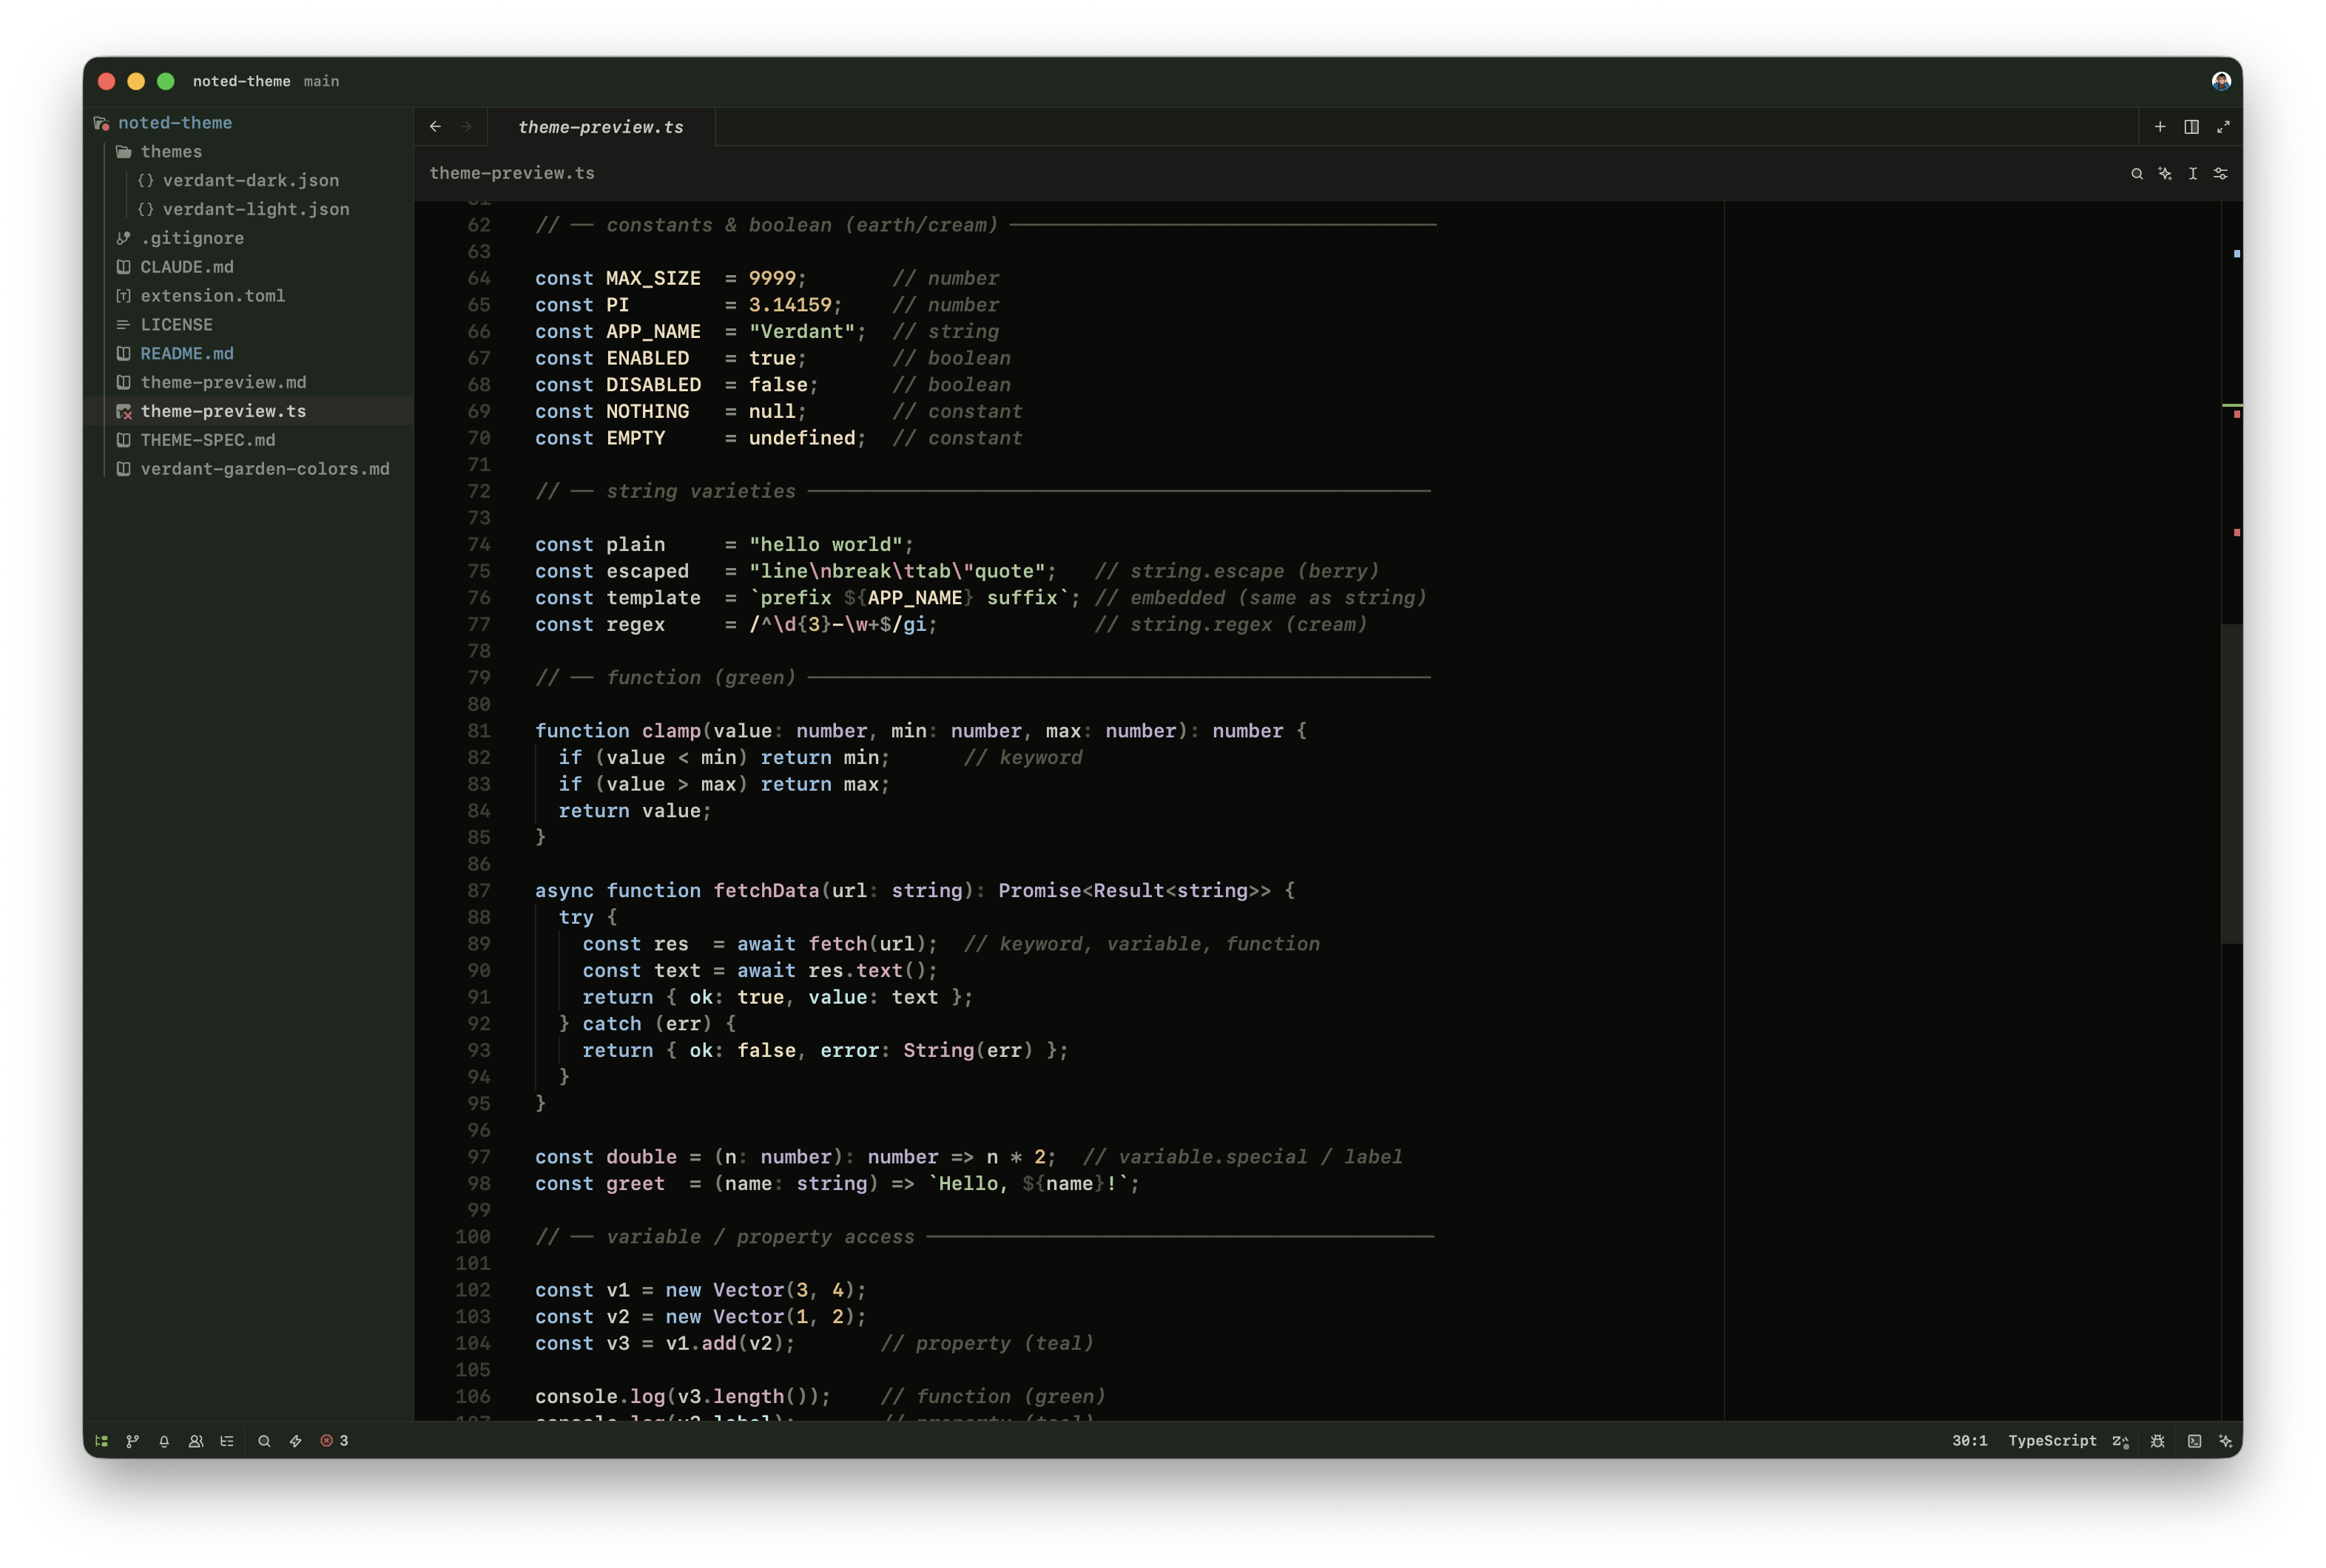Toggle the outline panel icon
The width and height of the screenshot is (2326, 1568).
pos(227,1441)
